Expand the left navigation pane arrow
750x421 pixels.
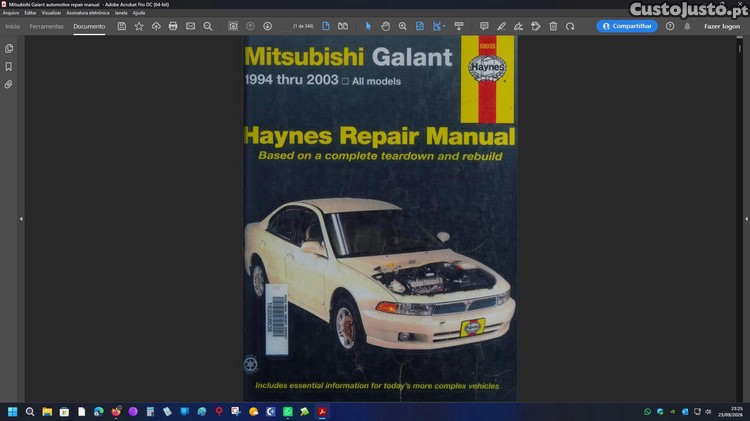21,219
